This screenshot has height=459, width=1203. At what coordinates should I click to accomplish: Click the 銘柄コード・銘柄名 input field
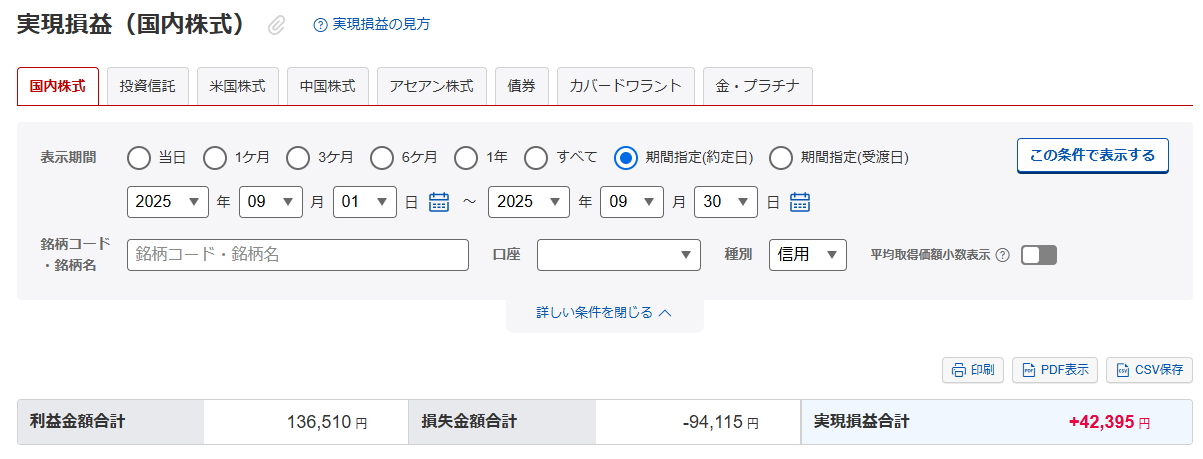pyautogui.click(x=298, y=255)
